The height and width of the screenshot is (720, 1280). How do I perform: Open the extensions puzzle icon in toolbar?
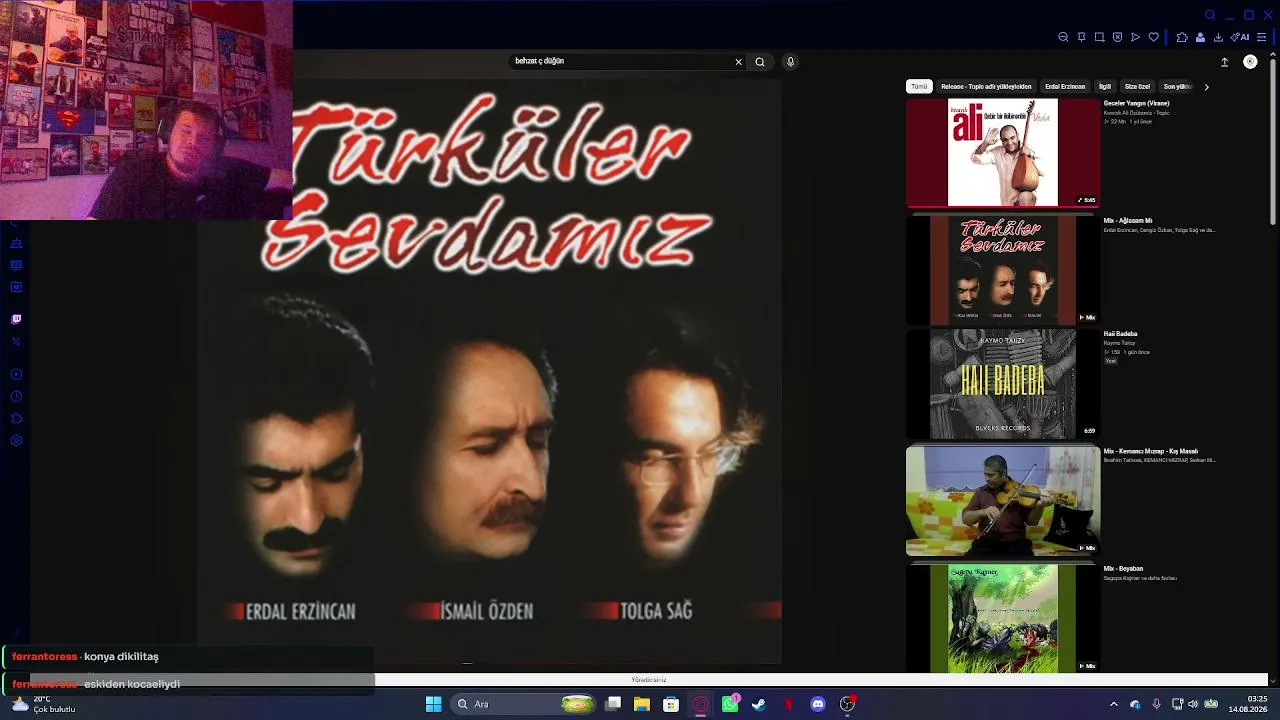coord(1182,37)
